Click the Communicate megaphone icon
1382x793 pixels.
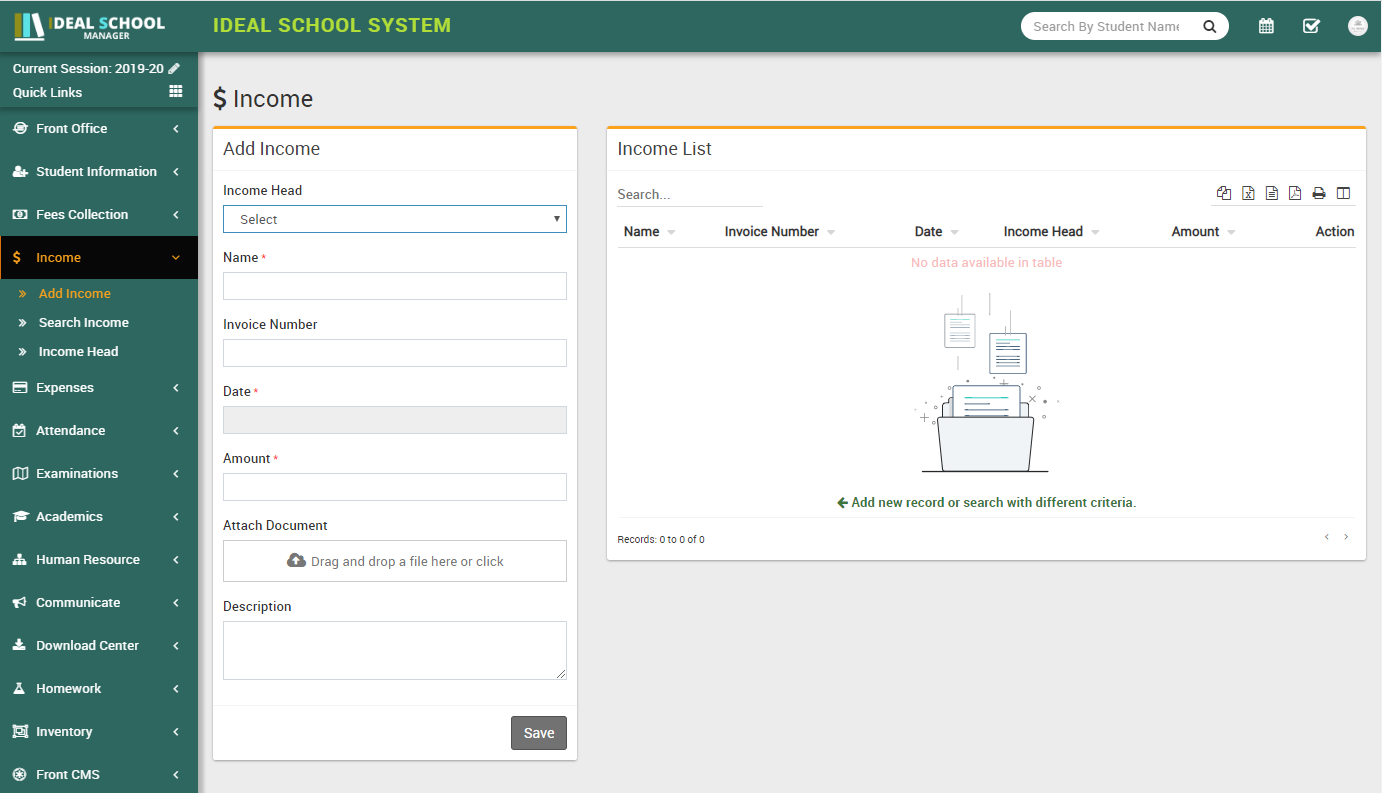[x=20, y=602]
